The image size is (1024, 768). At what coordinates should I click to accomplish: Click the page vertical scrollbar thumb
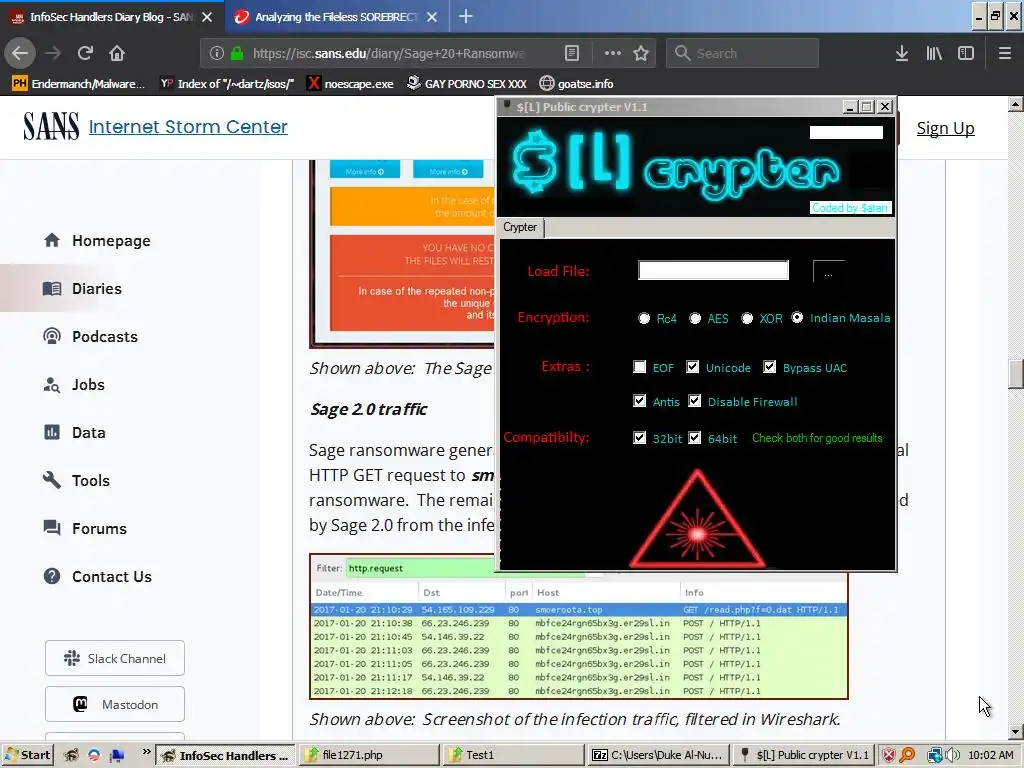pyautogui.click(x=1016, y=375)
